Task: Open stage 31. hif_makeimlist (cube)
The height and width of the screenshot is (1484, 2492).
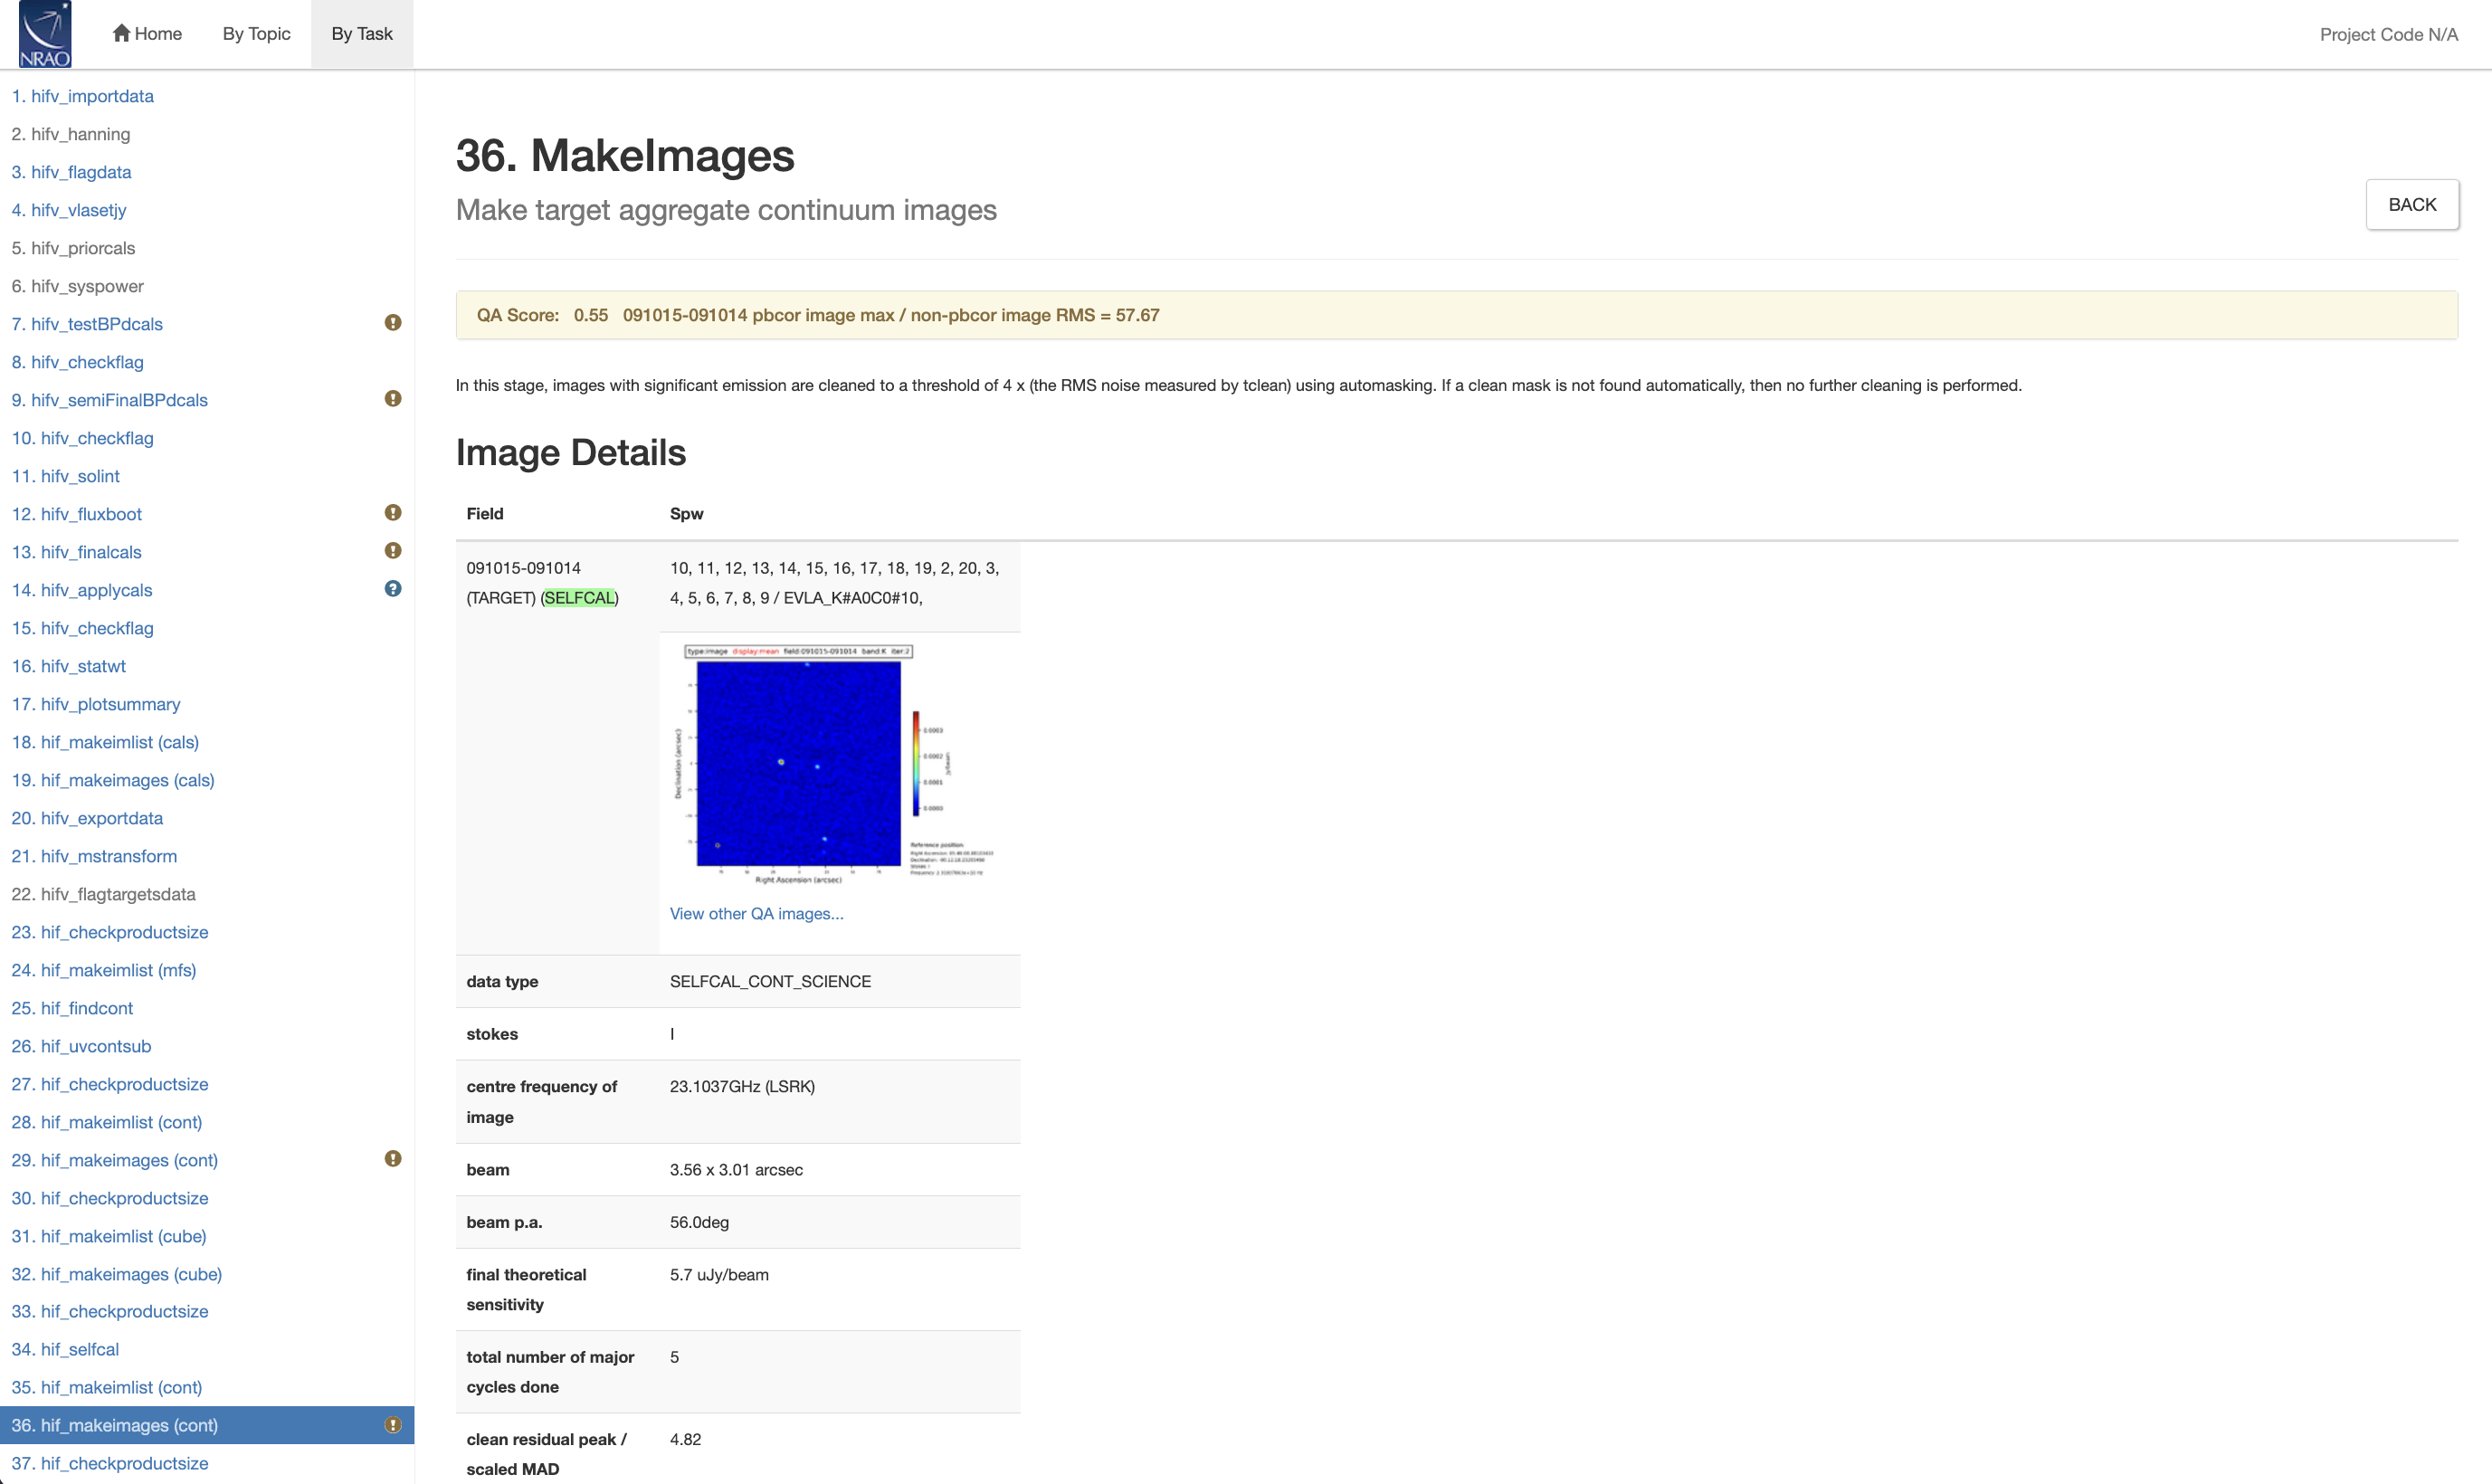Action: pyautogui.click(x=109, y=1236)
